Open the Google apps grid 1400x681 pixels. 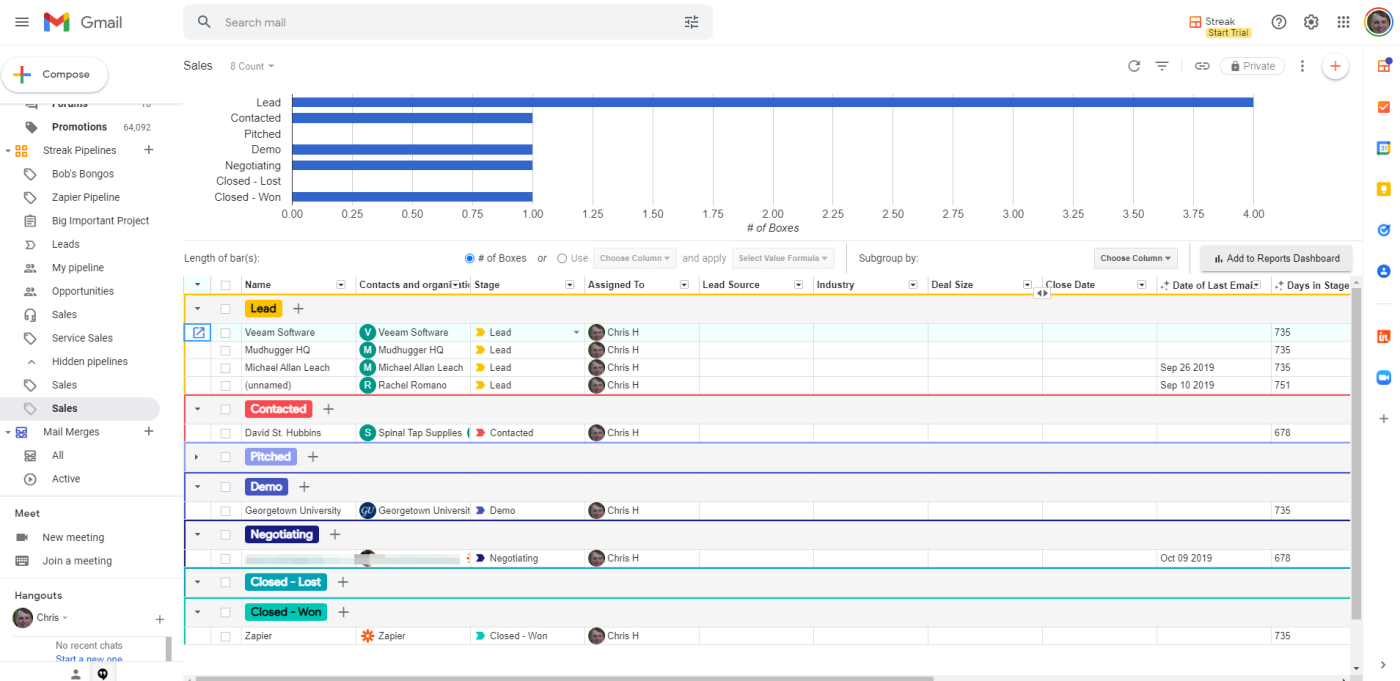tap(1343, 22)
